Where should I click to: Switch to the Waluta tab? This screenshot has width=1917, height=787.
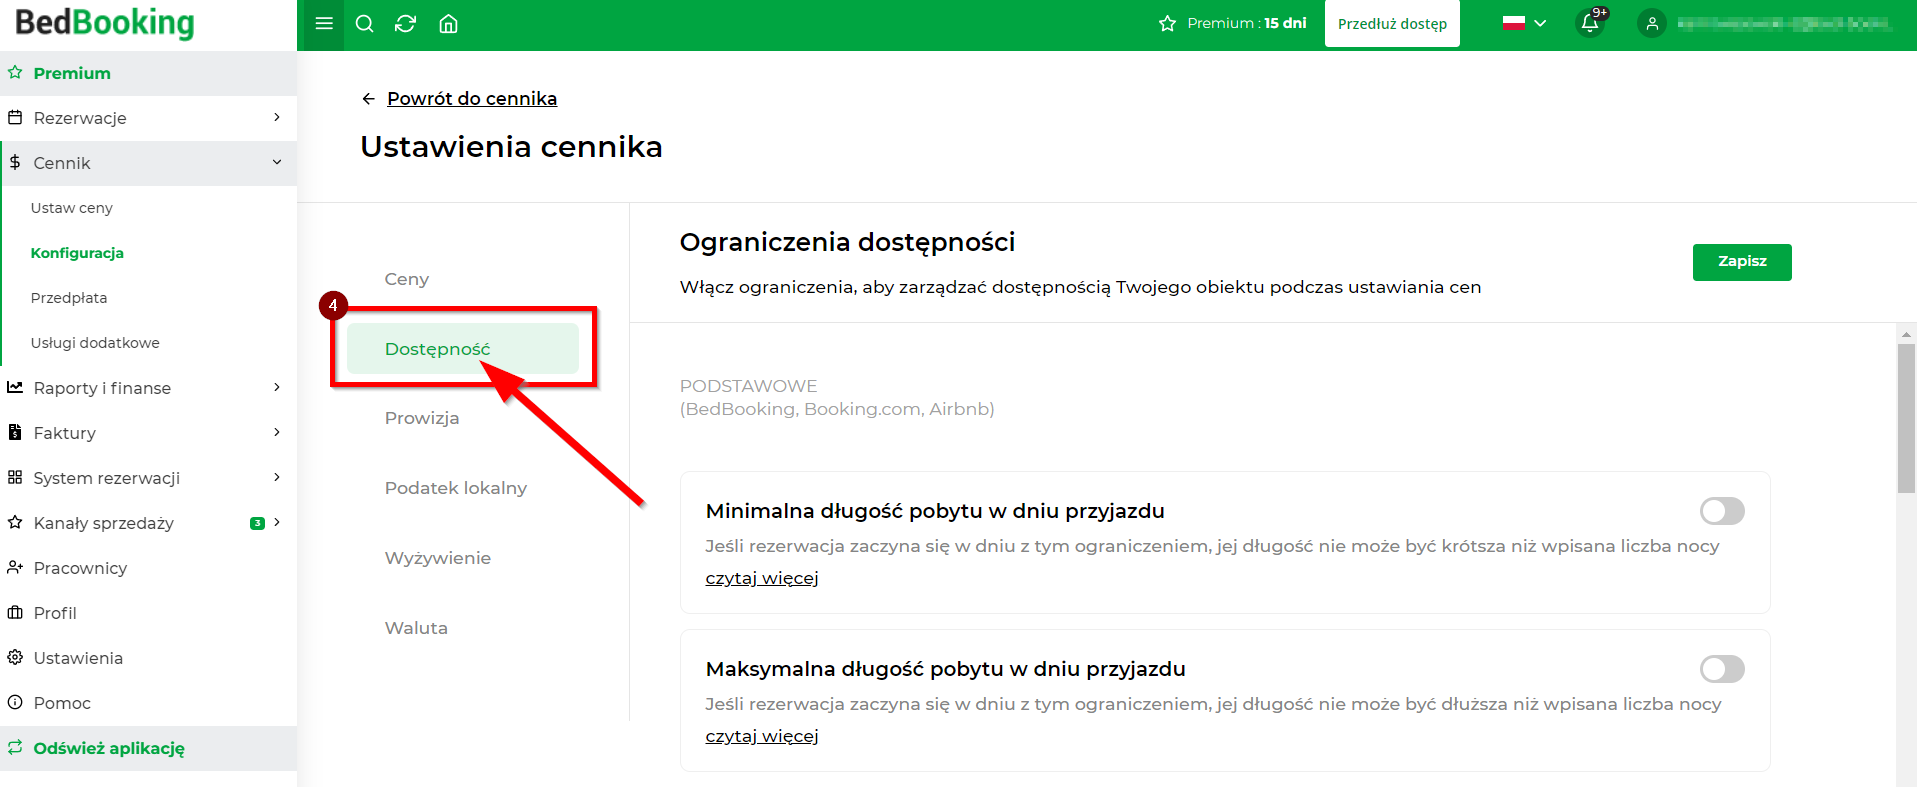[416, 628]
